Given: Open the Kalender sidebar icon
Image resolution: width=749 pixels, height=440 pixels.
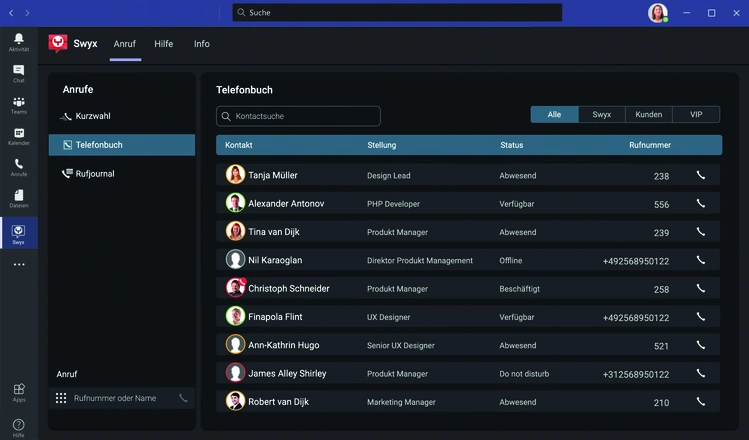Looking at the screenshot, I should coord(18,136).
